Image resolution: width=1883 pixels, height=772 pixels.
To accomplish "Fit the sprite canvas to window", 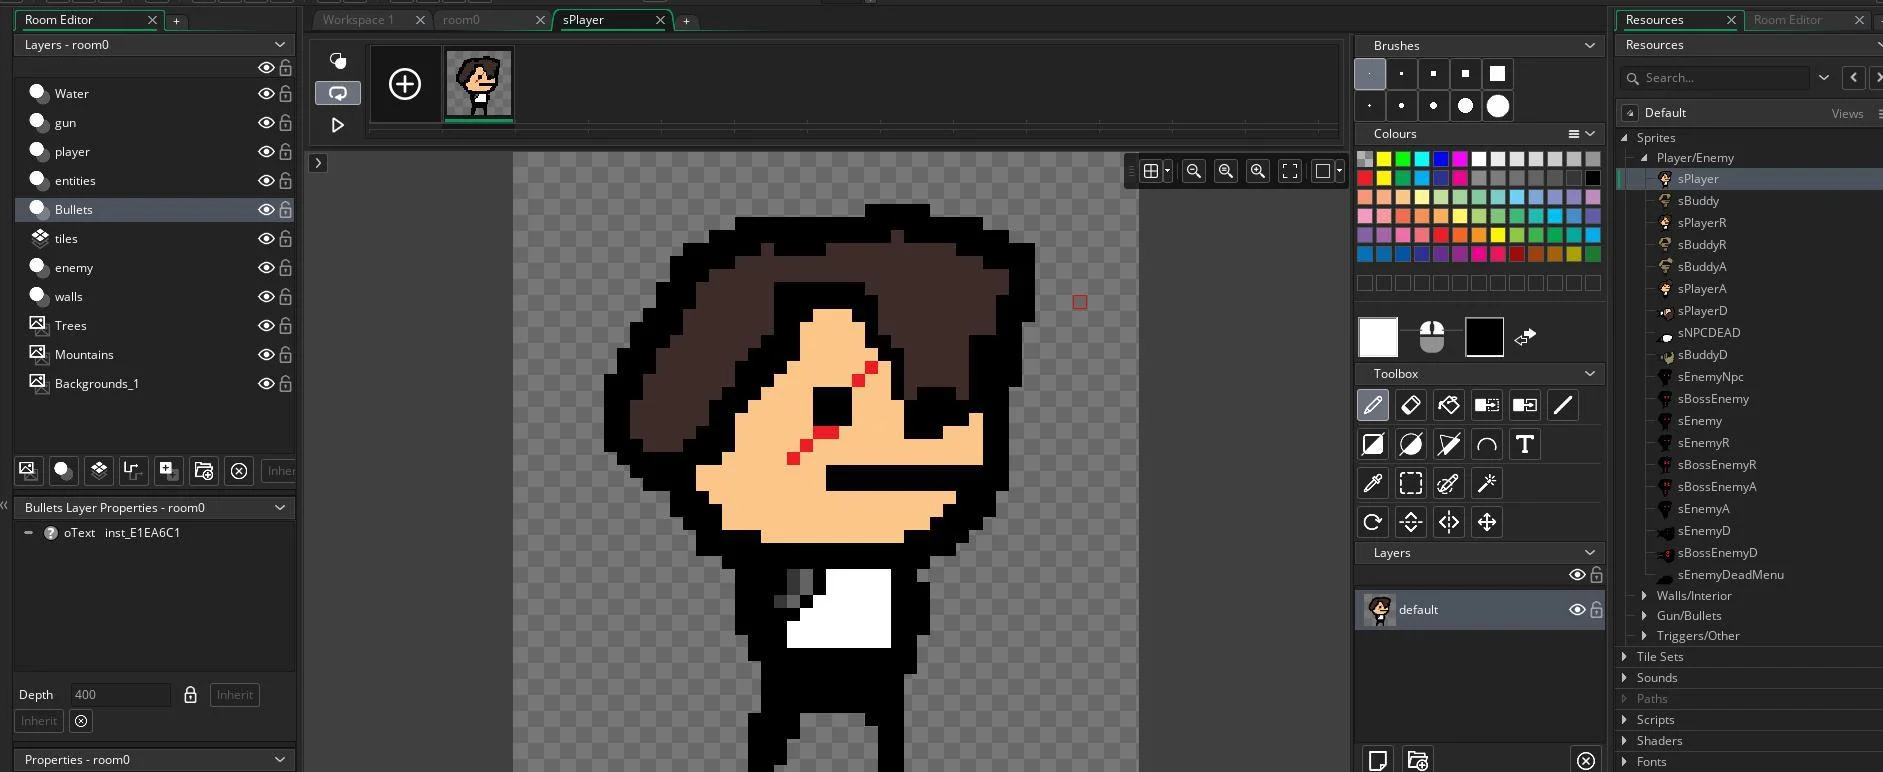I will [1290, 171].
